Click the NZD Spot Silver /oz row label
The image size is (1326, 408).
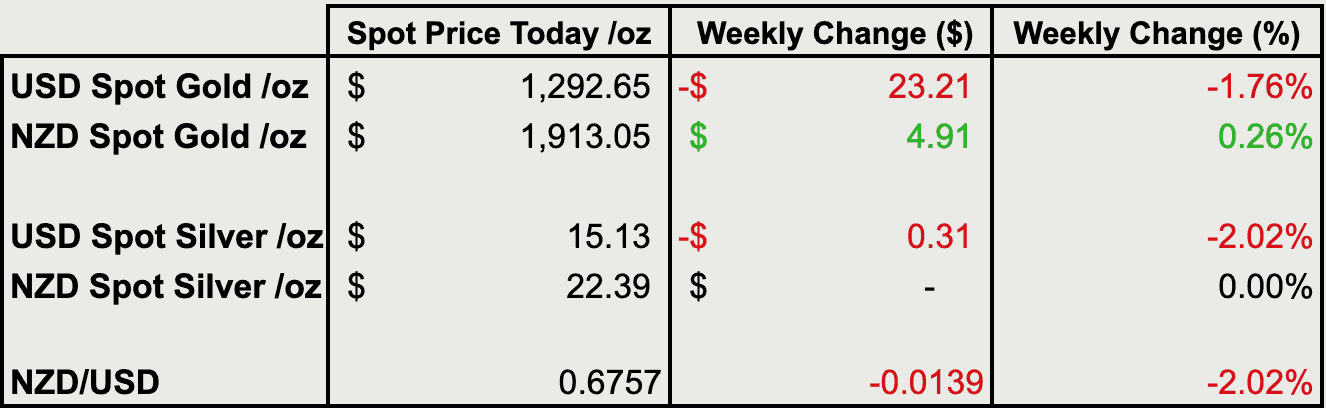(167, 287)
